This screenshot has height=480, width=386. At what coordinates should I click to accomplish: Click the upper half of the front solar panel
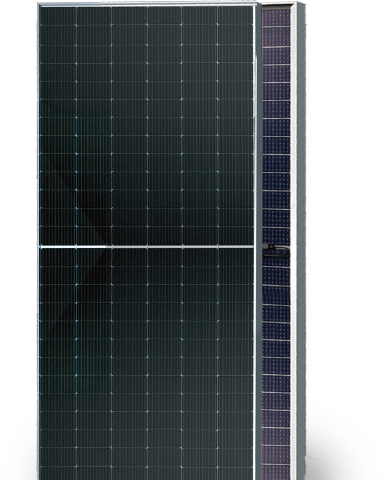[x=146, y=126]
